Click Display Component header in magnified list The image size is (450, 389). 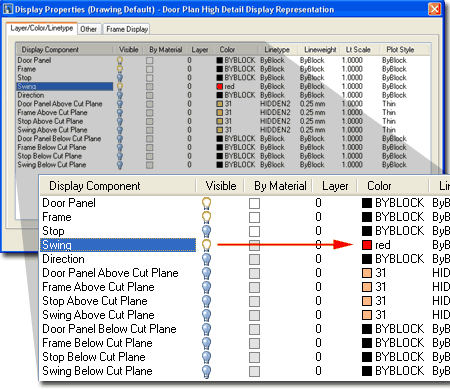click(95, 186)
